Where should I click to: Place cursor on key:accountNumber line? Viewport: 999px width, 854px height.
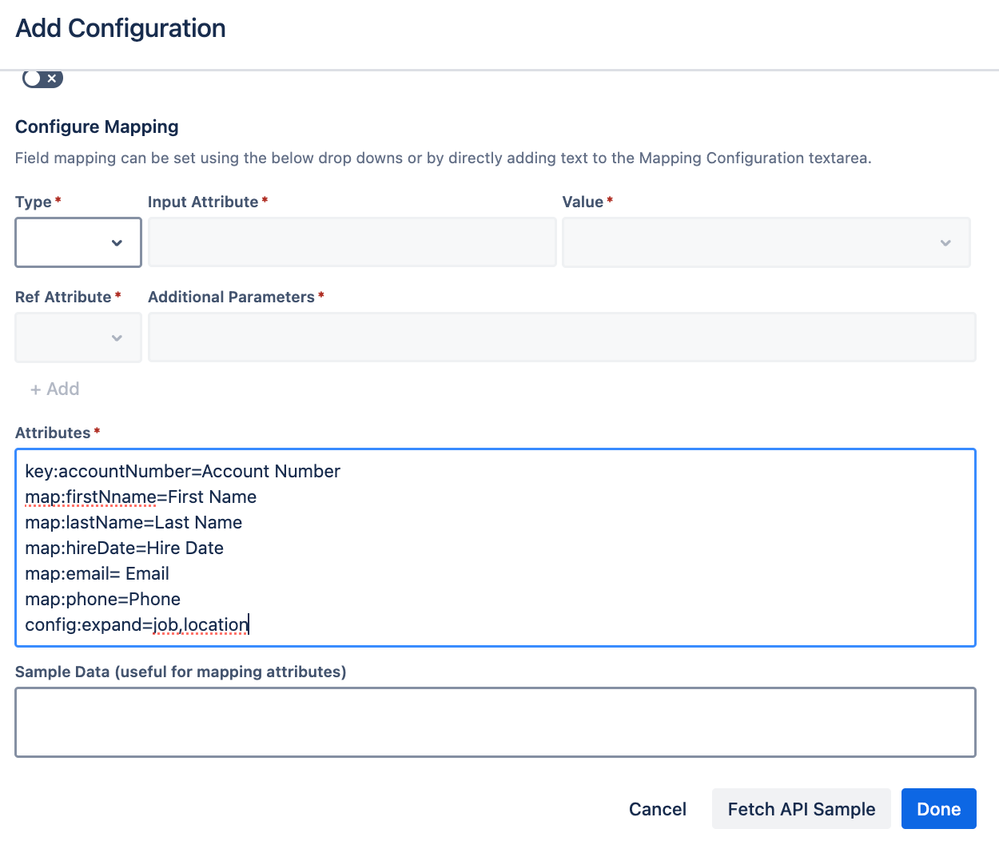183,471
